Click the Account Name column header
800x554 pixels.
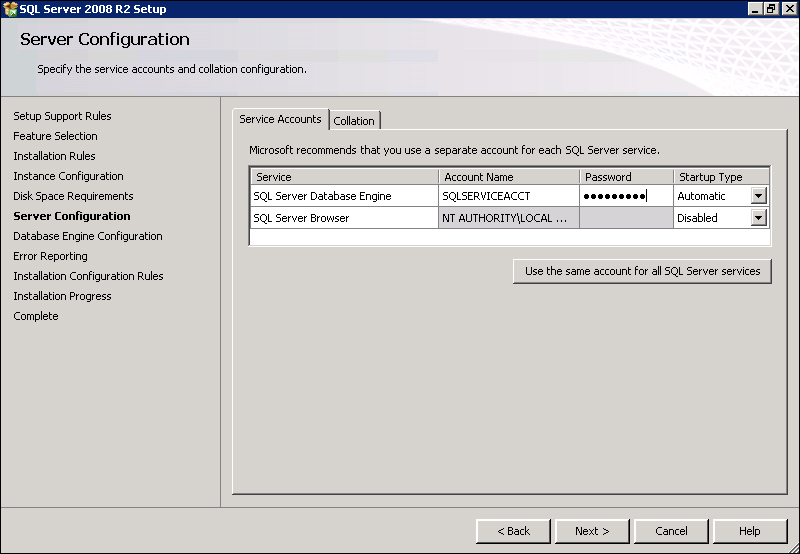509,177
